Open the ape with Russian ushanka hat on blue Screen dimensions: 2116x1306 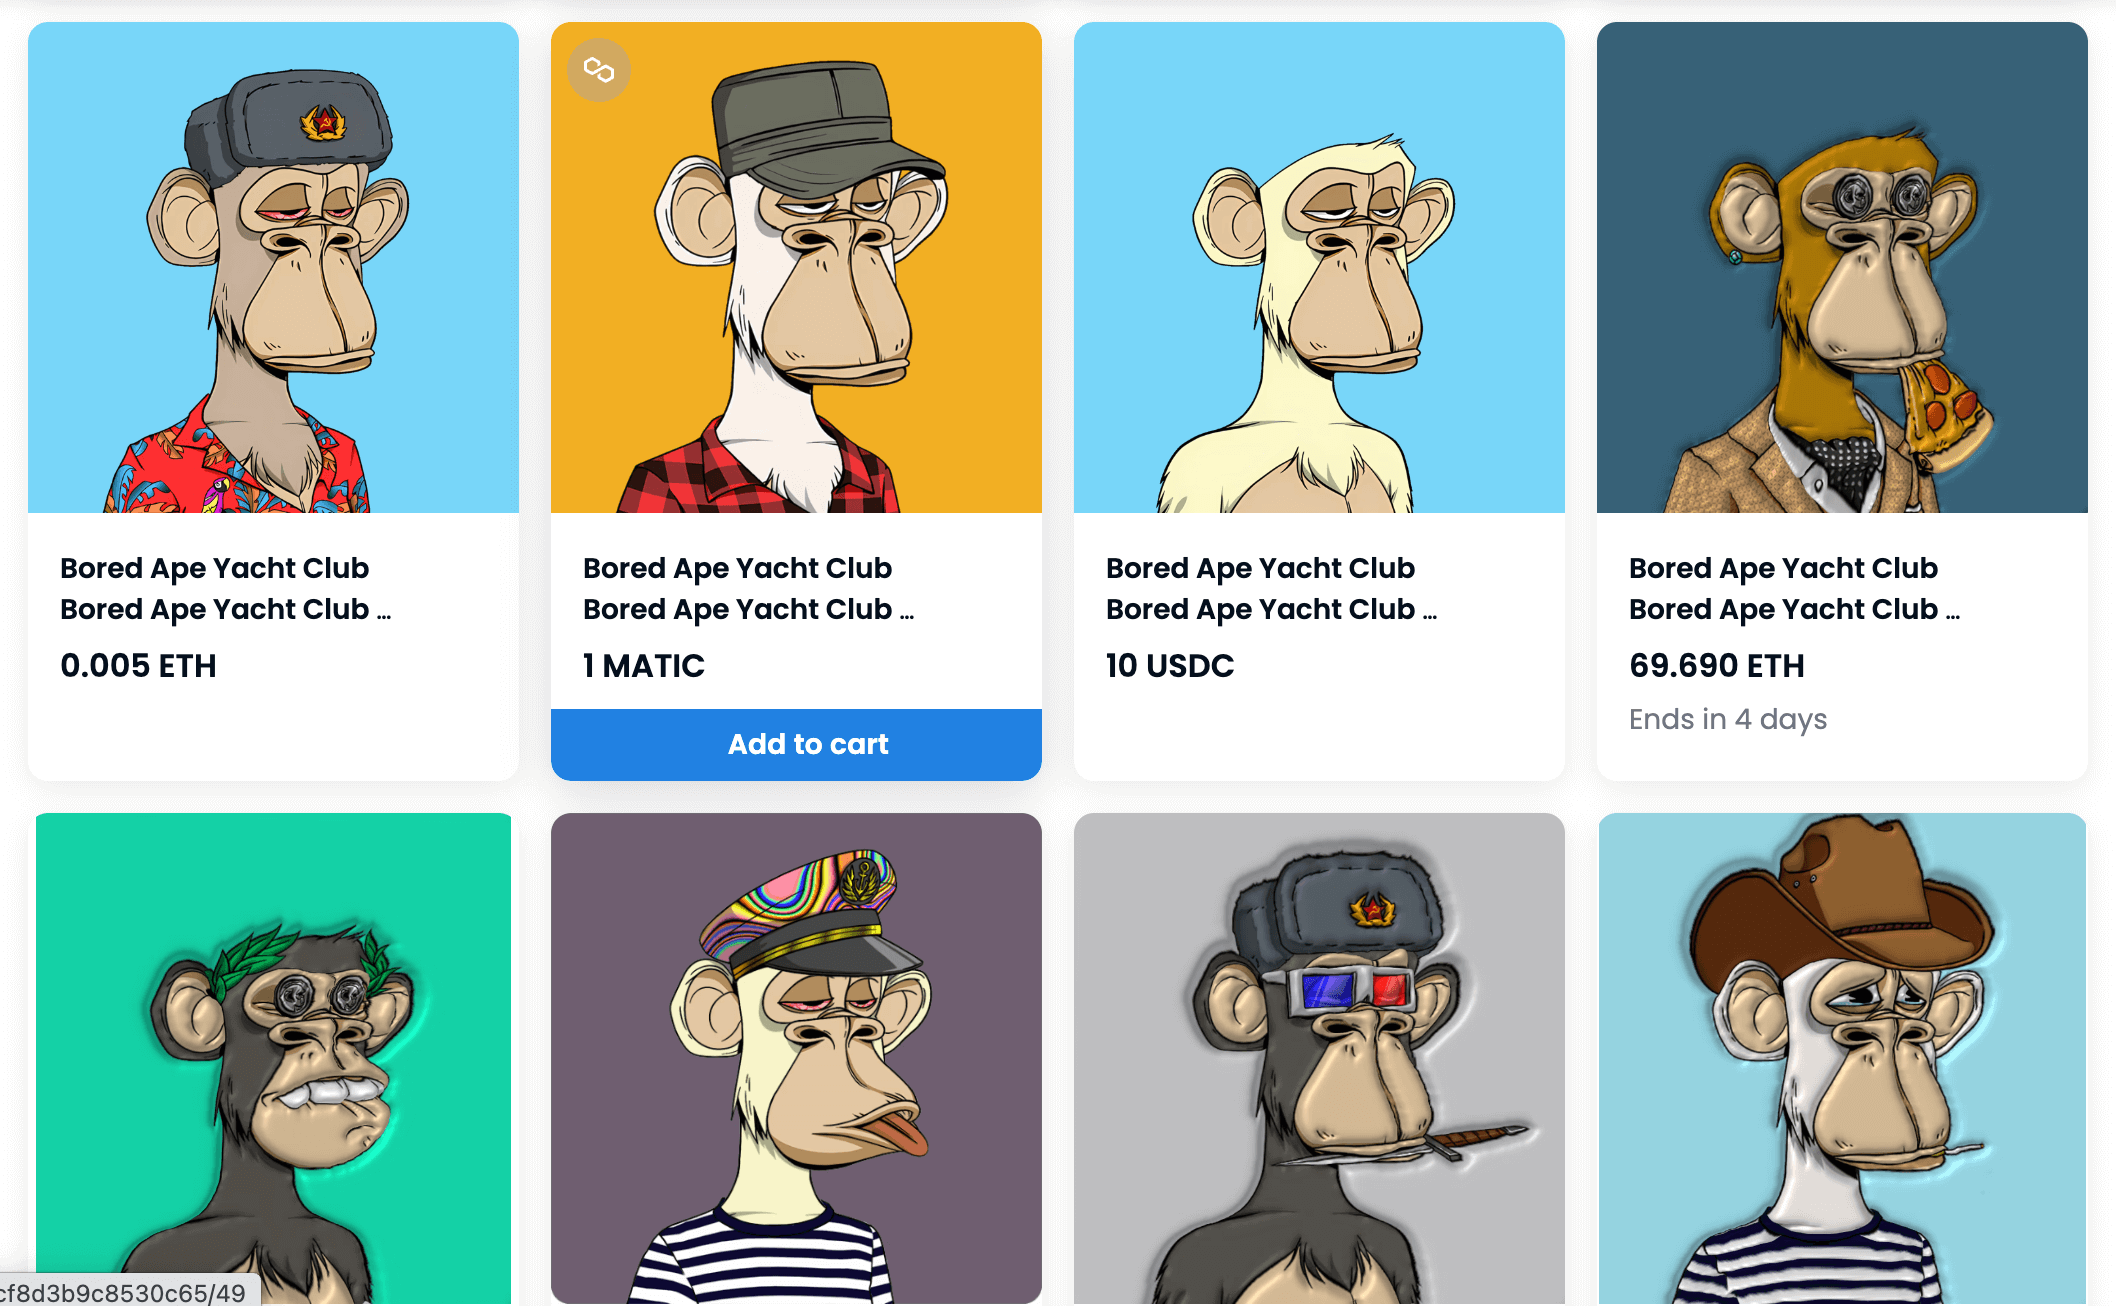(x=273, y=267)
